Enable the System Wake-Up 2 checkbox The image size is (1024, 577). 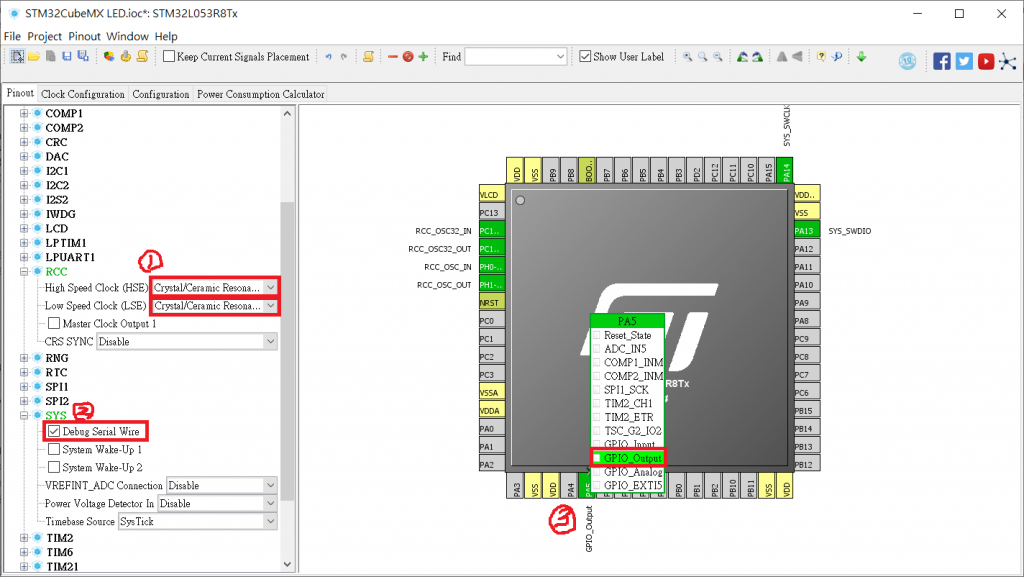pyautogui.click(x=54, y=467)
